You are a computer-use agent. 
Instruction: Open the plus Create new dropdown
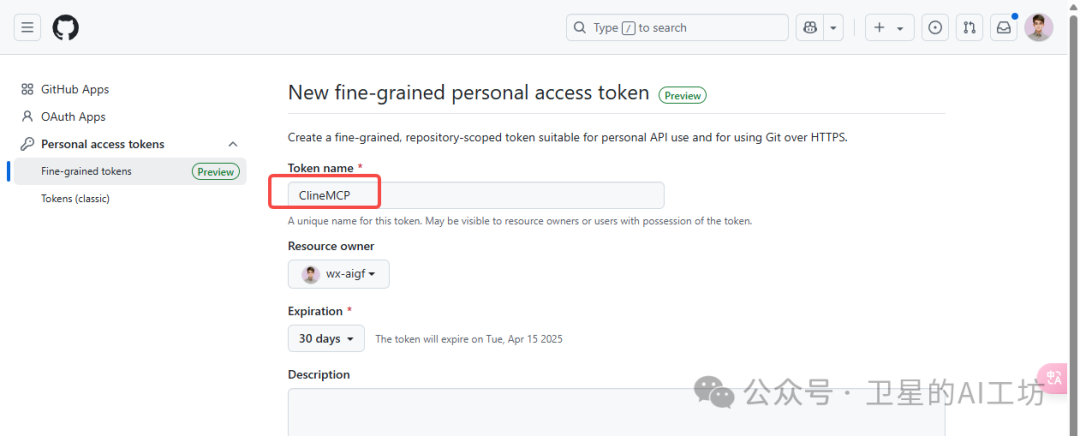(x=890, y=28)
